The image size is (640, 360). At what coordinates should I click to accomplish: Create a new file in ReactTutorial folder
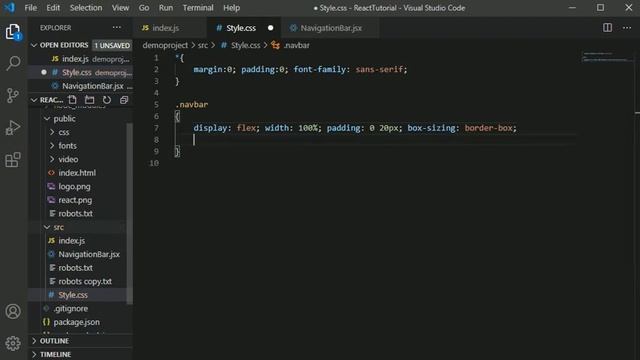click(x=73, y=100)
